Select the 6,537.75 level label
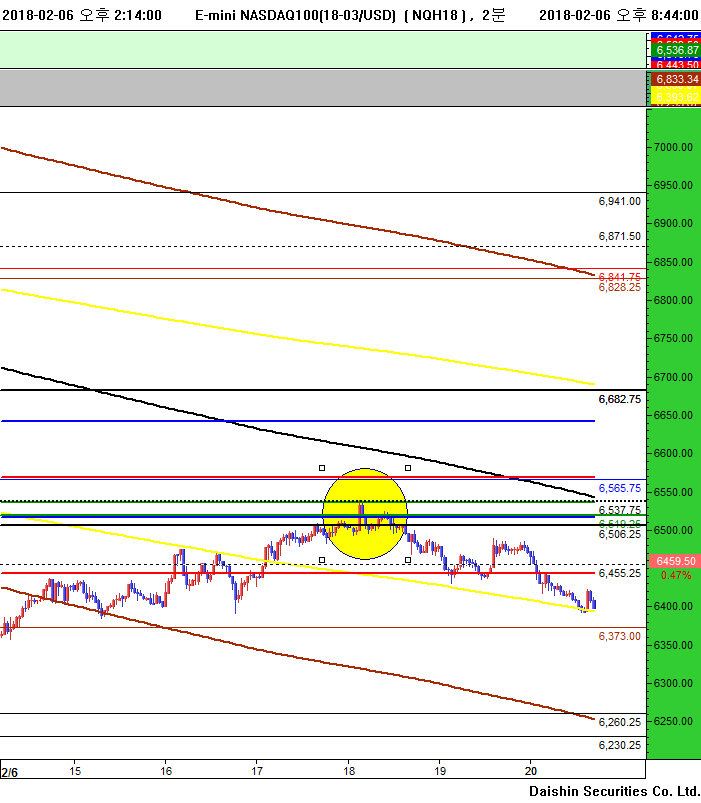 point(620,510)
